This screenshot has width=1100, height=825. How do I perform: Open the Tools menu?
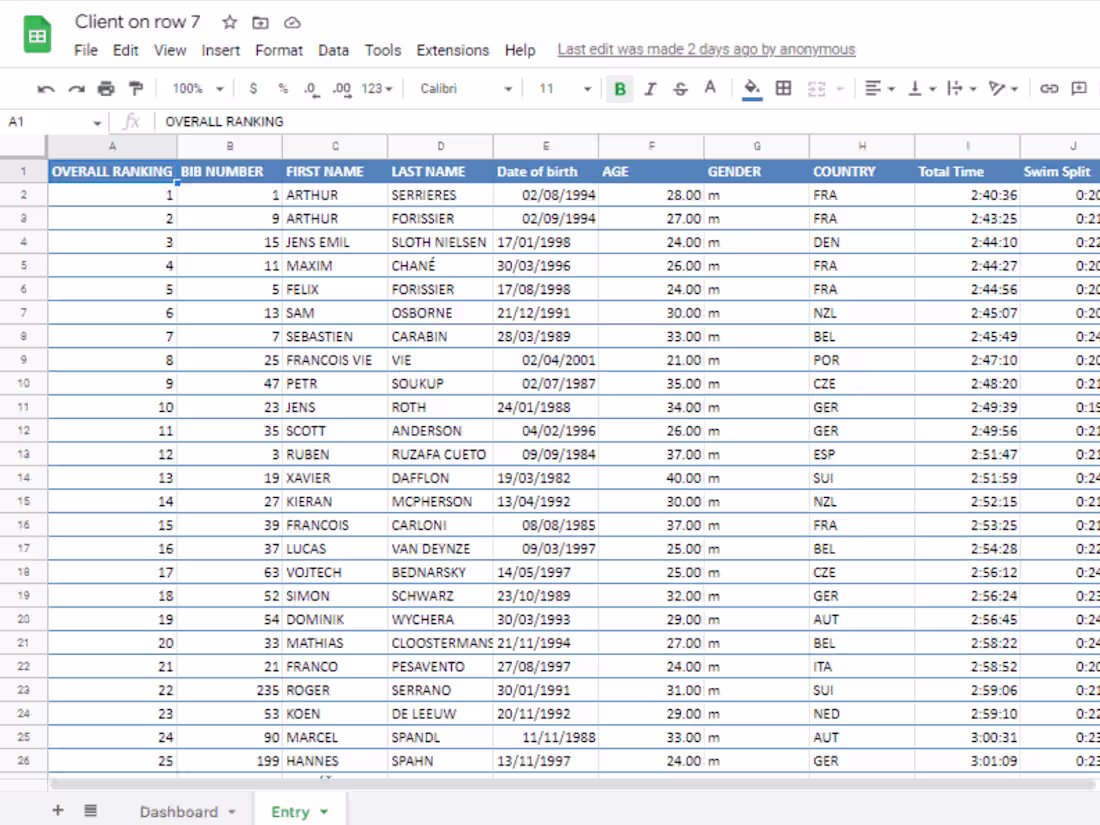(383, 51)
